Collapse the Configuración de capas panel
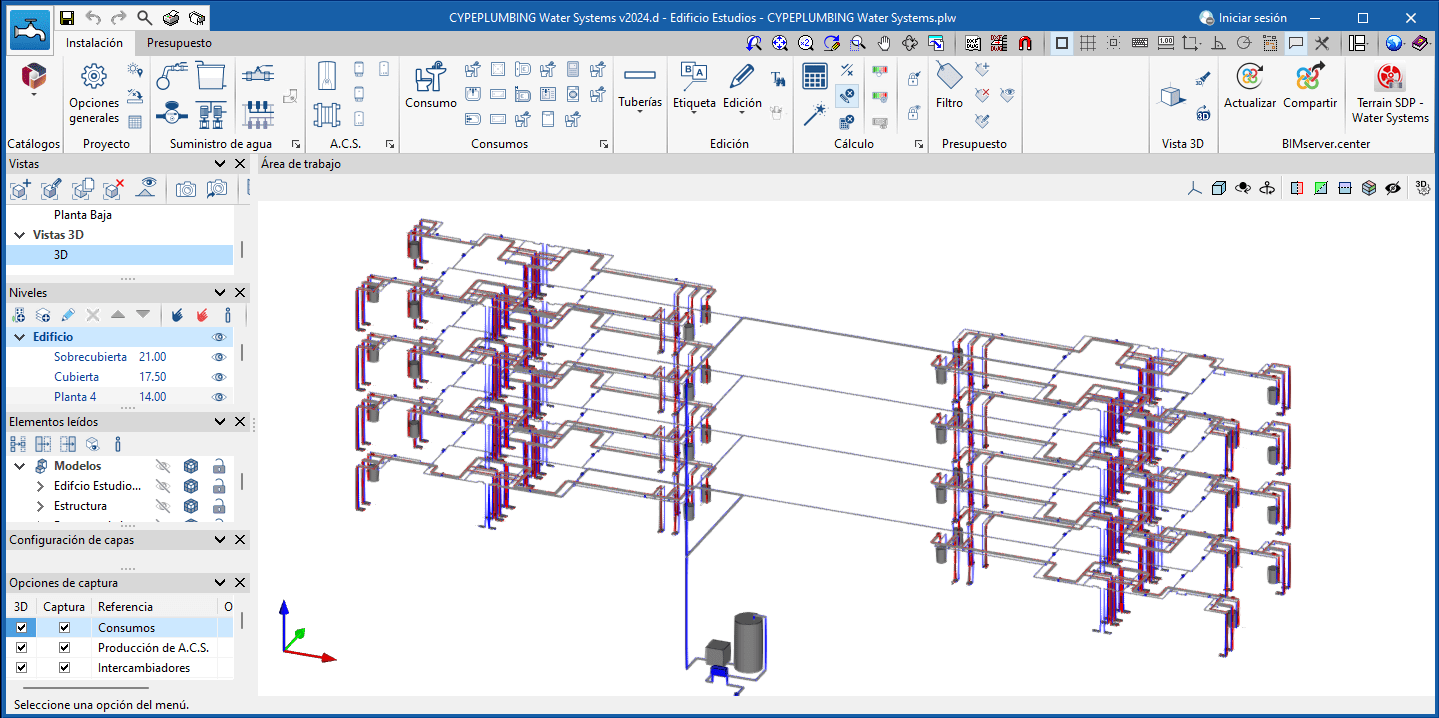 [x=220, y=540]
